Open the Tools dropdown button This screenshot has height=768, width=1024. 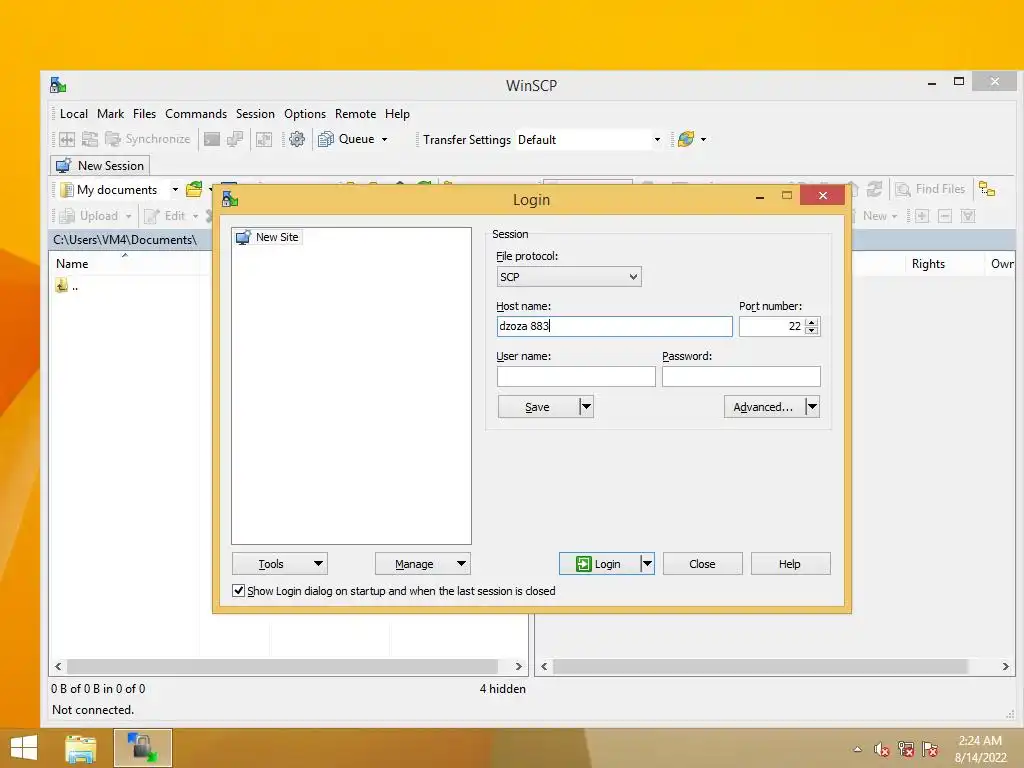click(x=280, y=564)
